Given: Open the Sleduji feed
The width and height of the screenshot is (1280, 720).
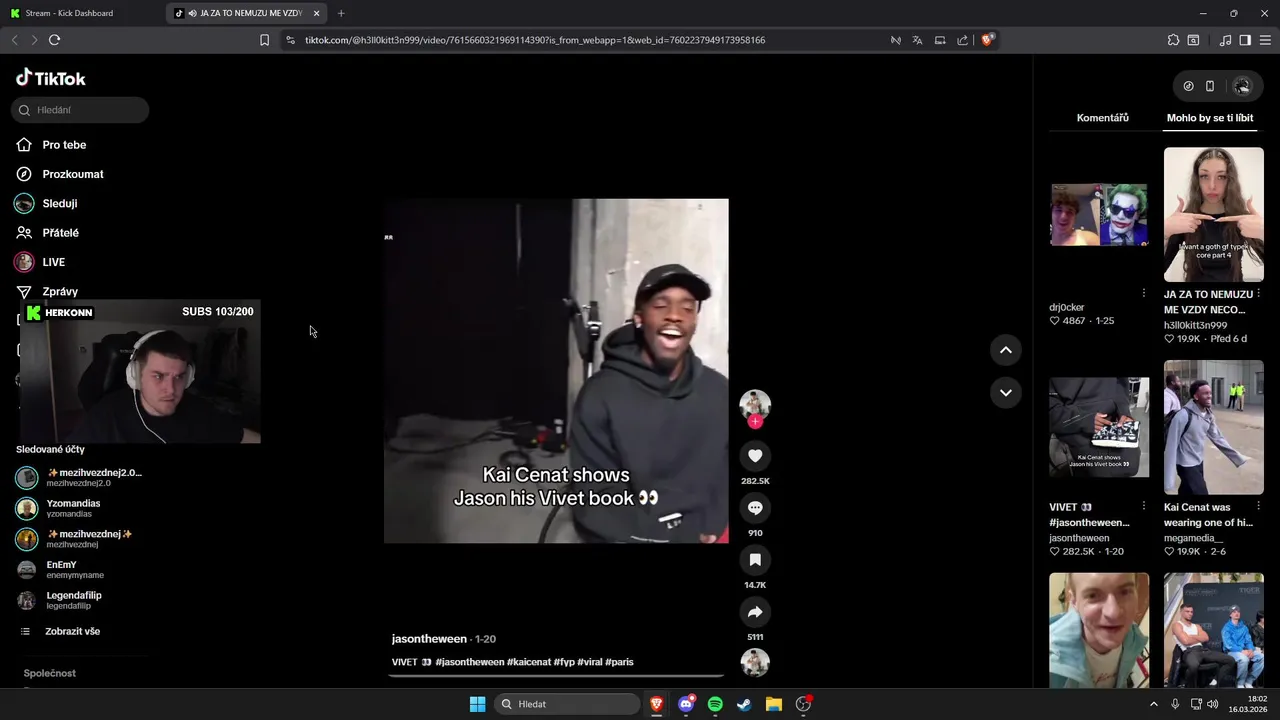Looking at the screenshot, I should [59, 203].
